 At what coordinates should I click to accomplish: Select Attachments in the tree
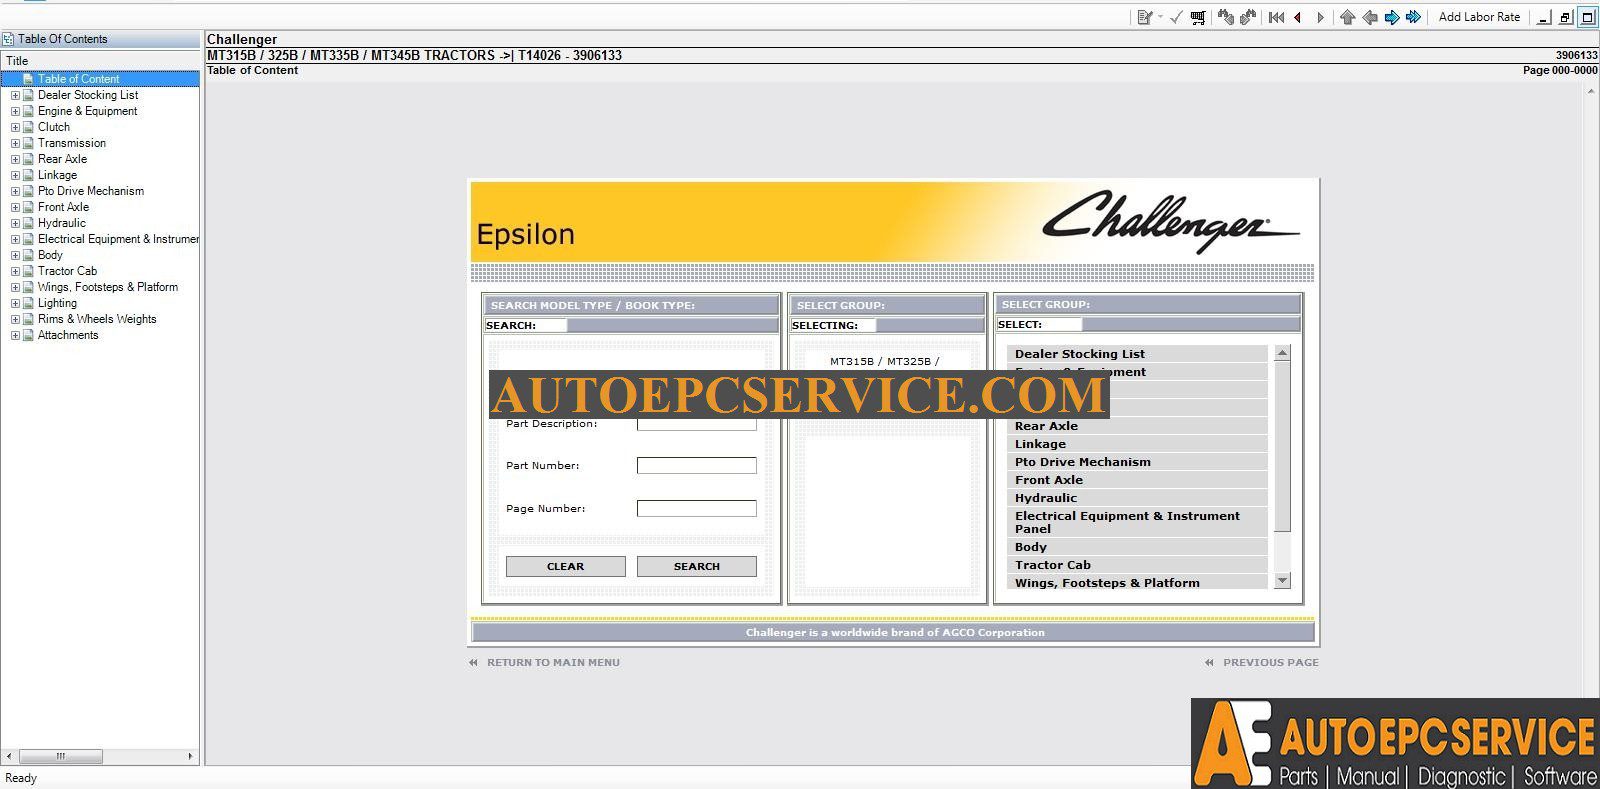pyautogui.click(x=68, y=335)
